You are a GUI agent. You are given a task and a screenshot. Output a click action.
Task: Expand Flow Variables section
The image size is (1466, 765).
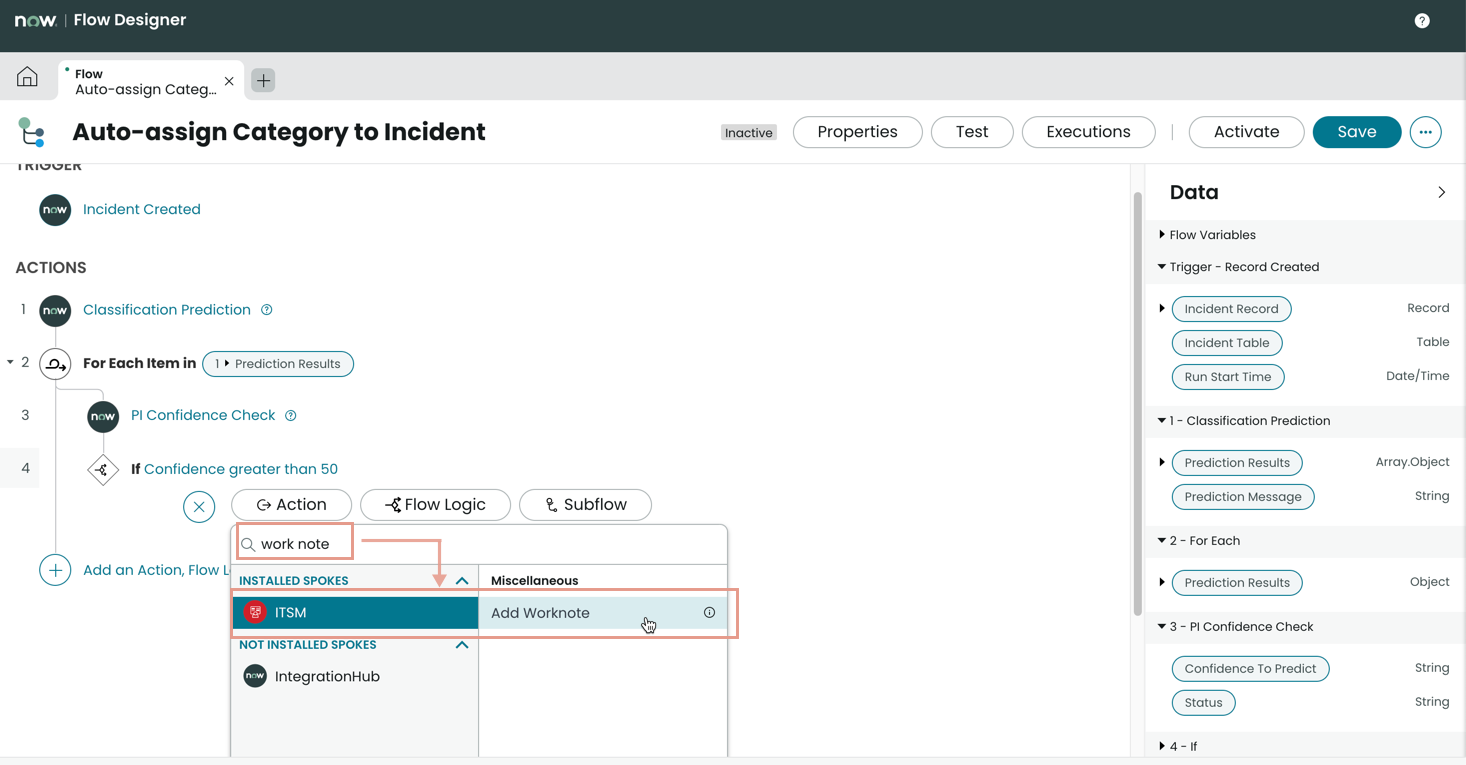[1162, 235]
